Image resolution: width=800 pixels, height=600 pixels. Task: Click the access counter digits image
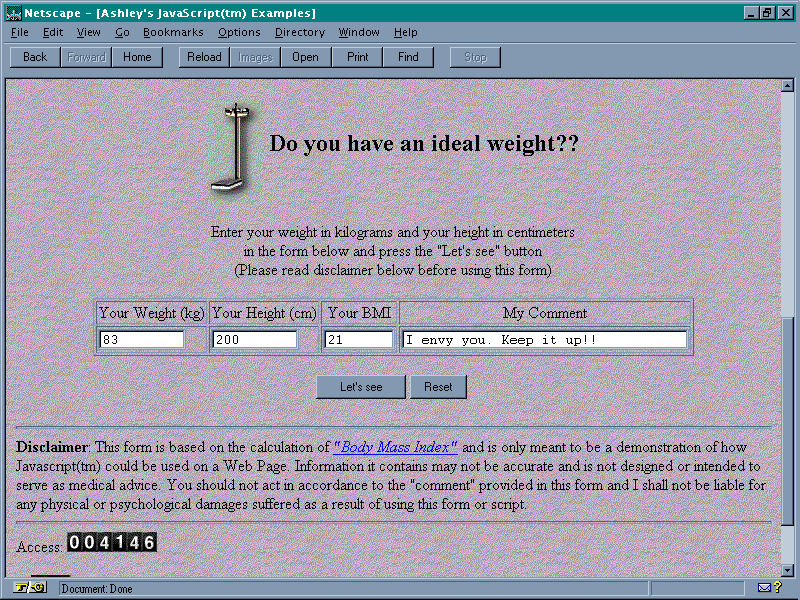tap(112, 543)
